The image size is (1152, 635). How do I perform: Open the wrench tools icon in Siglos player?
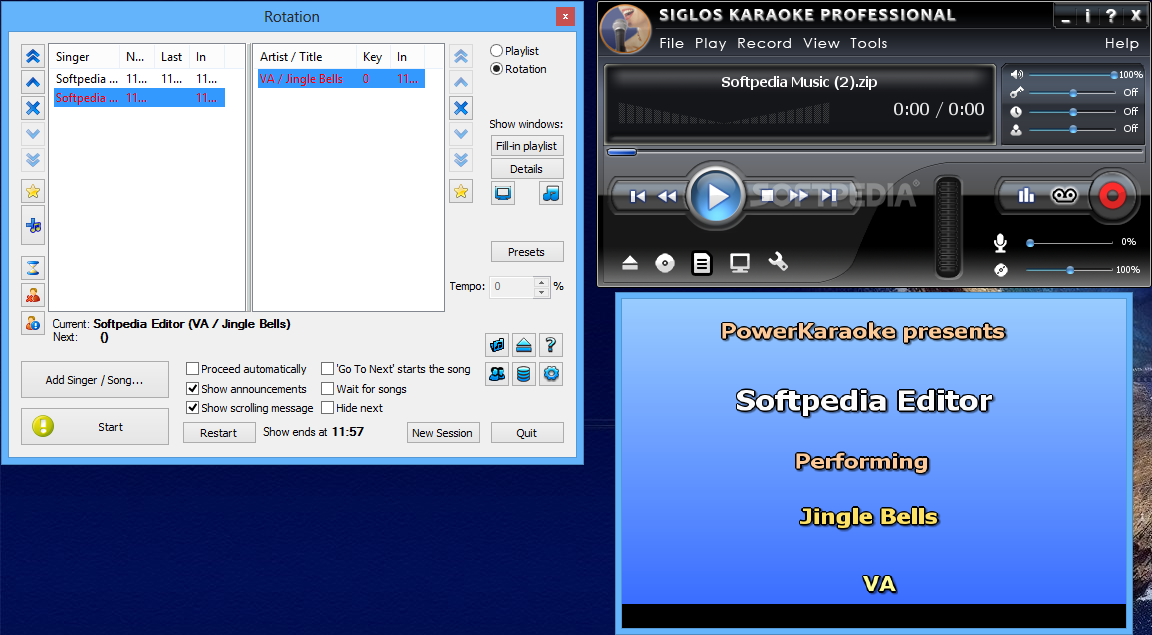(778, 262)
